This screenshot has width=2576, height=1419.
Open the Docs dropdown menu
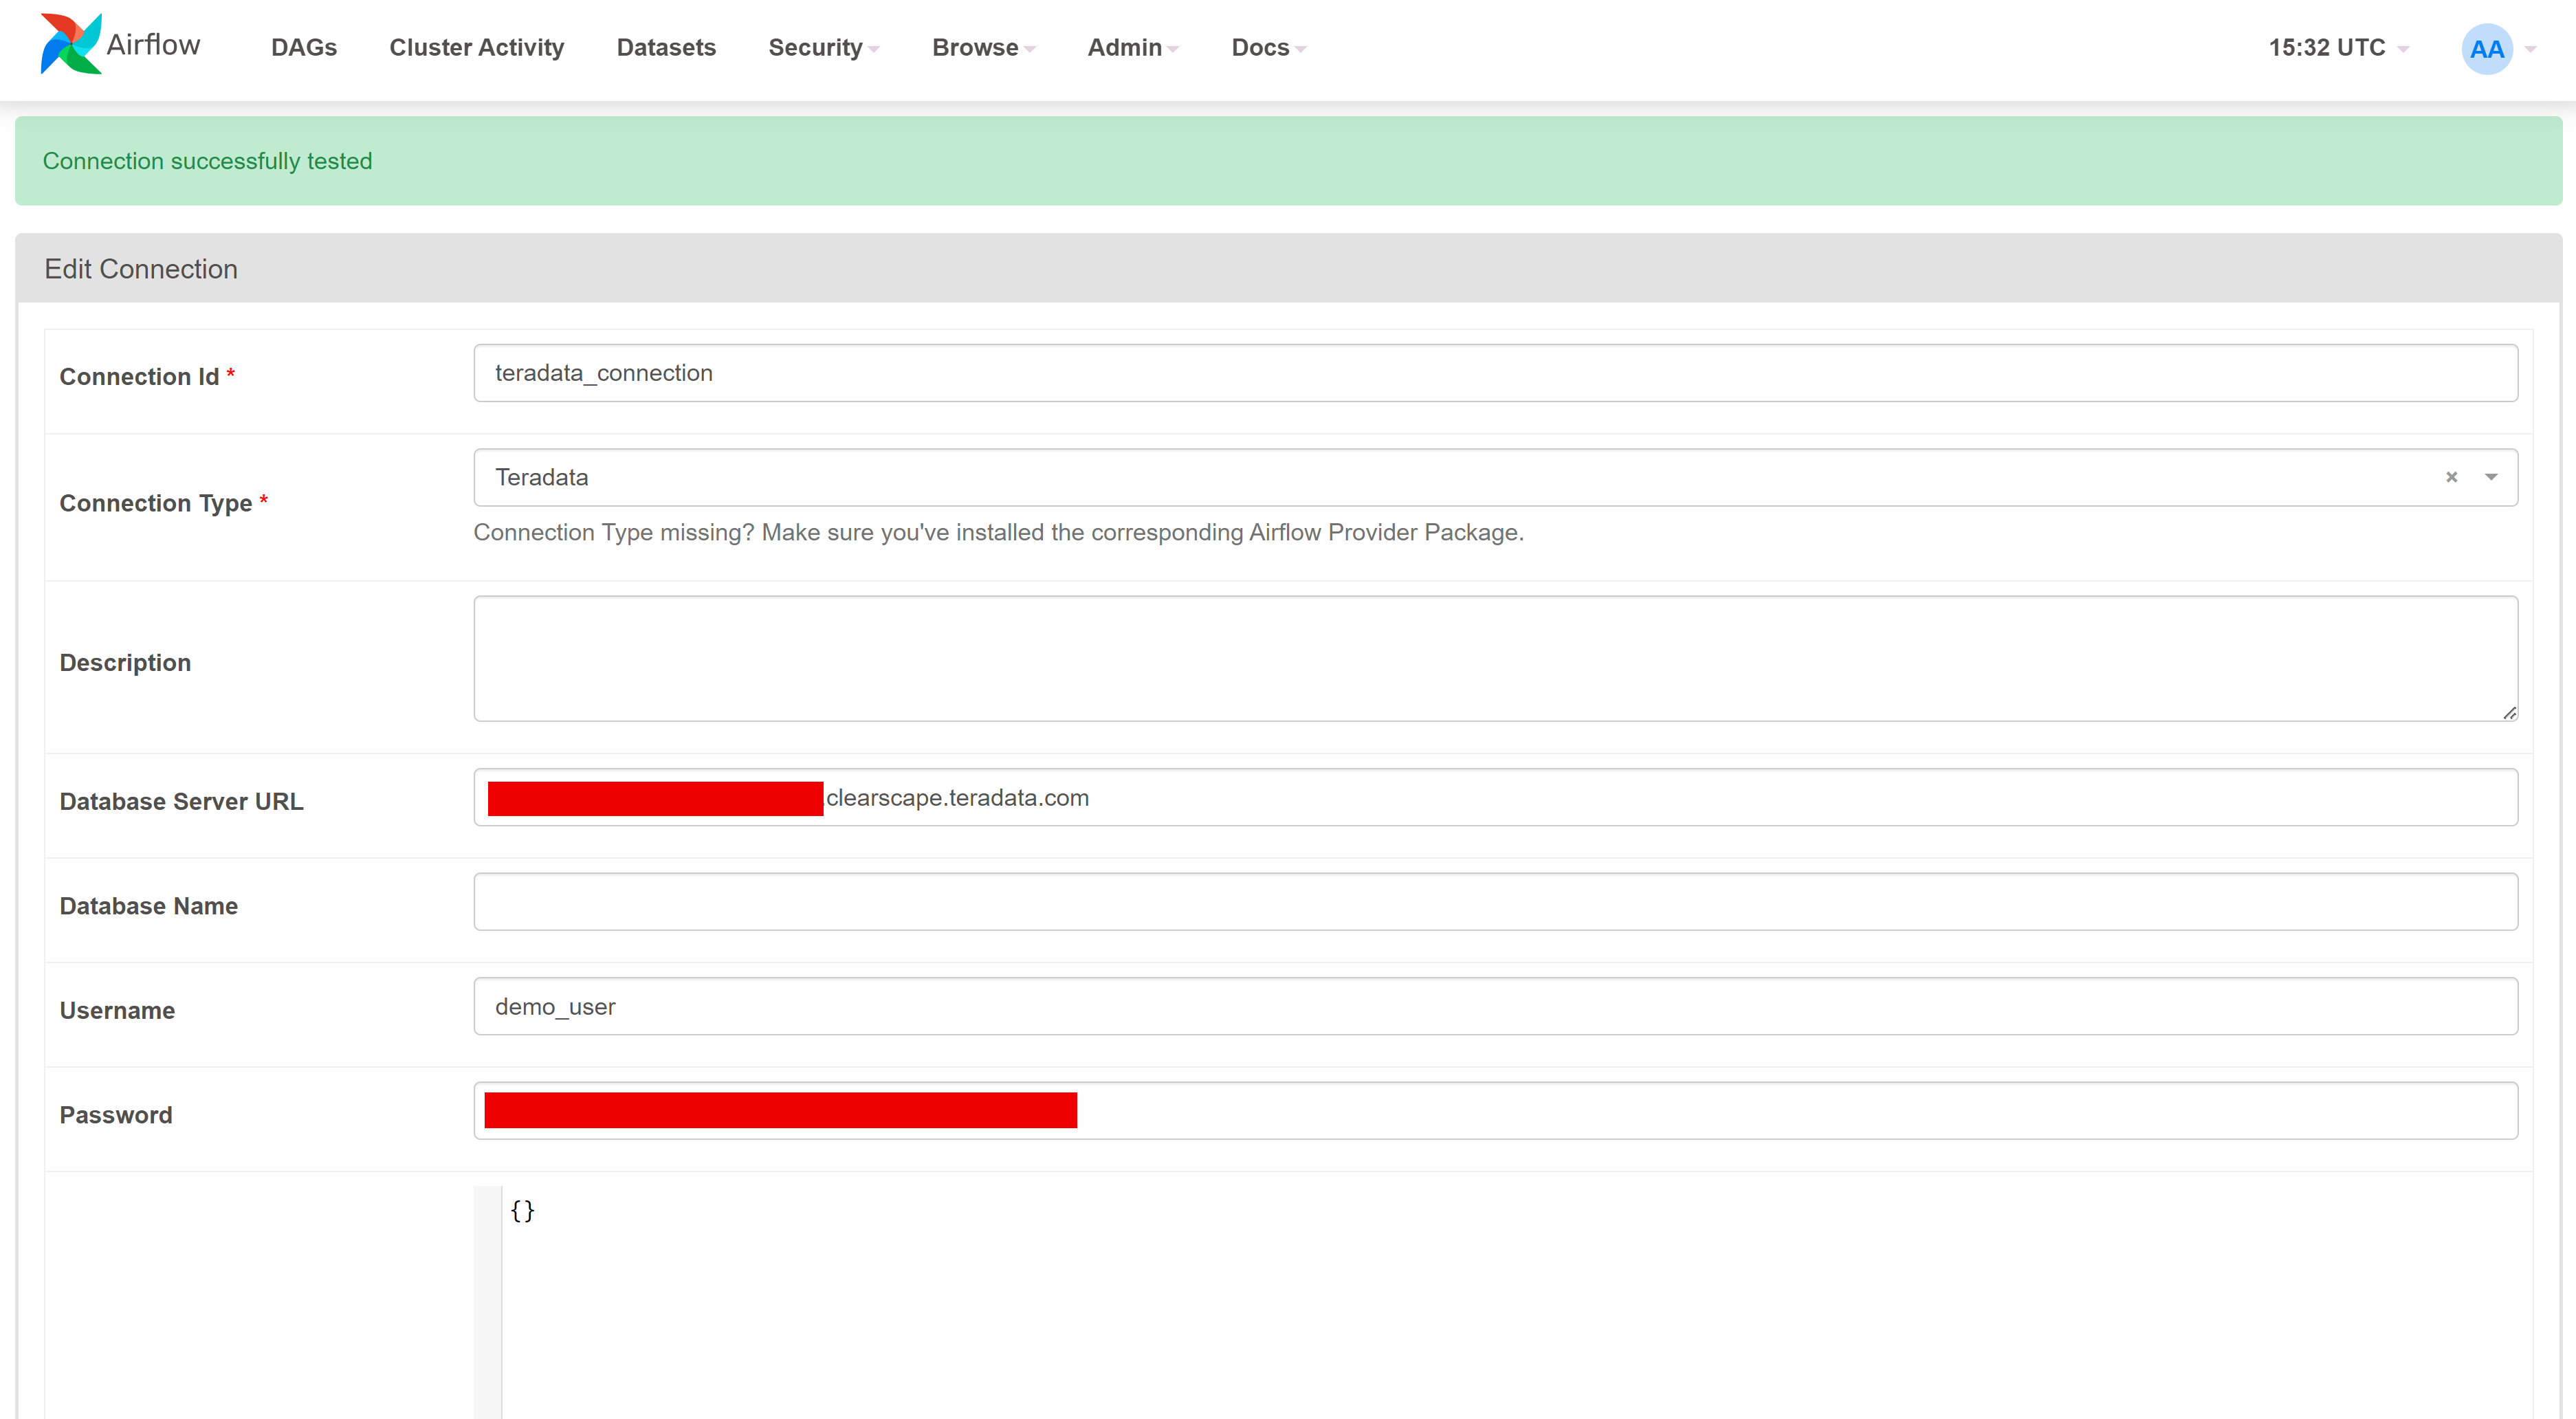point(1268,47)
